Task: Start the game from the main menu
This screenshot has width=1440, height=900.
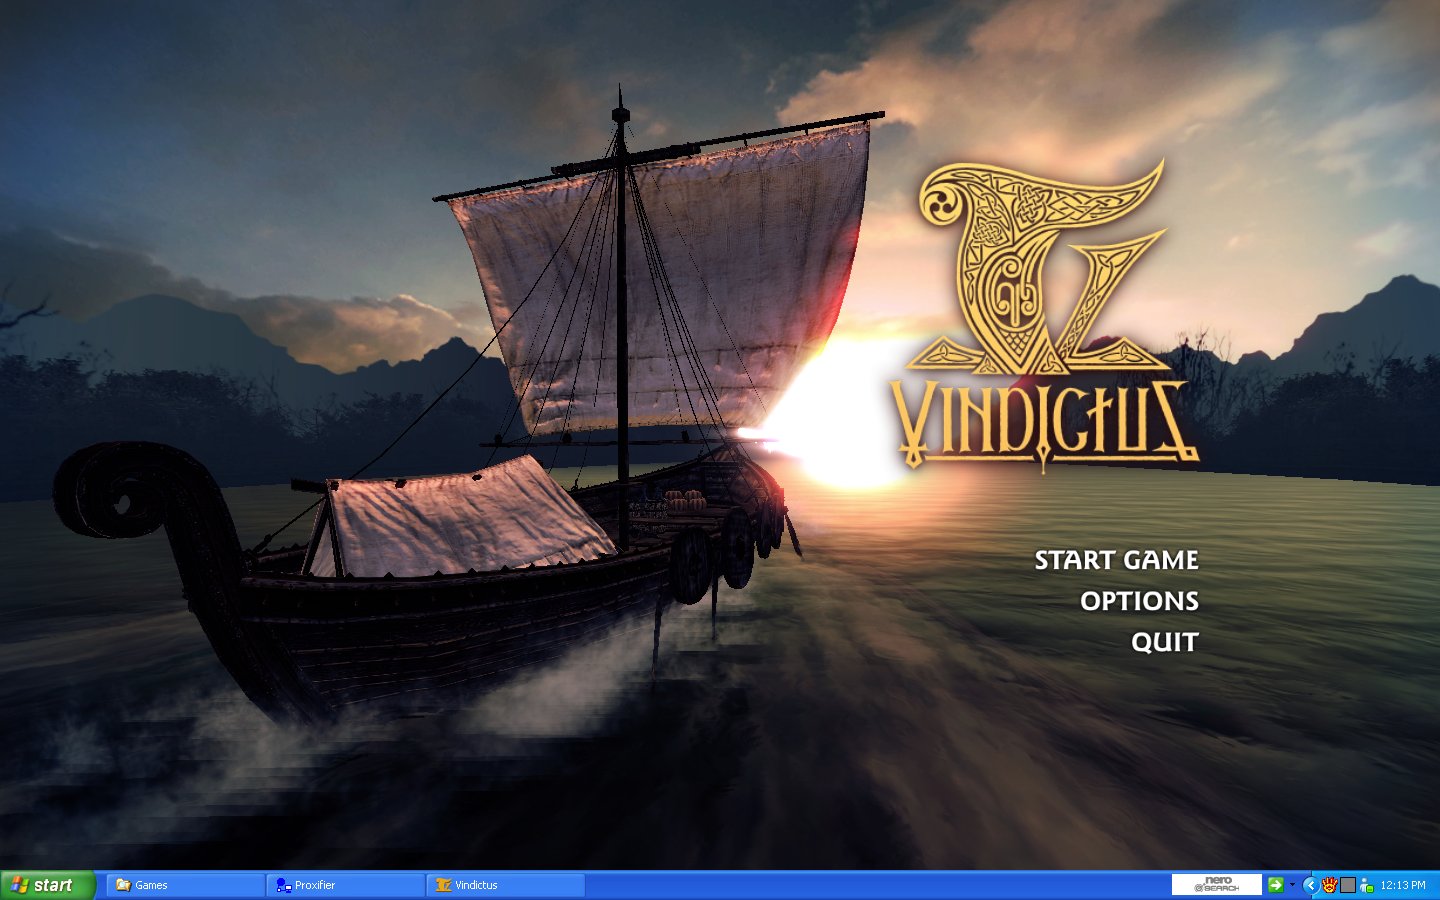Action: pos(1116,560)
